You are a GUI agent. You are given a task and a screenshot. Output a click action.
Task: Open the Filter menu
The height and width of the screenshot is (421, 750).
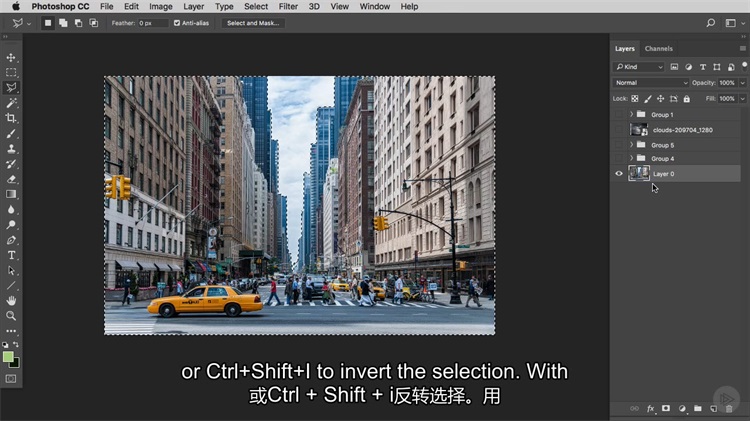[288, 6]
